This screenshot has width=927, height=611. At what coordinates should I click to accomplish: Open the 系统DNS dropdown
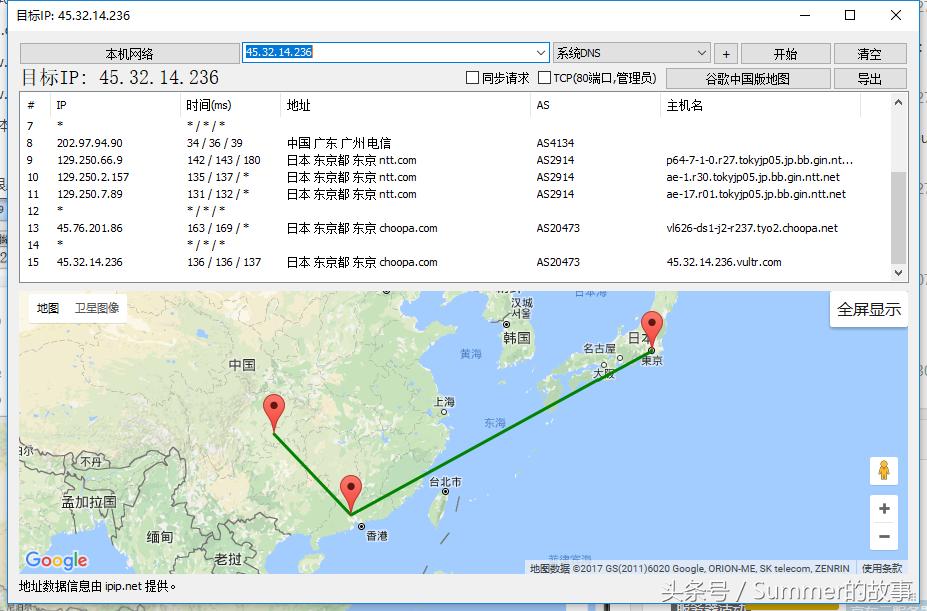(x=699, y=52)
